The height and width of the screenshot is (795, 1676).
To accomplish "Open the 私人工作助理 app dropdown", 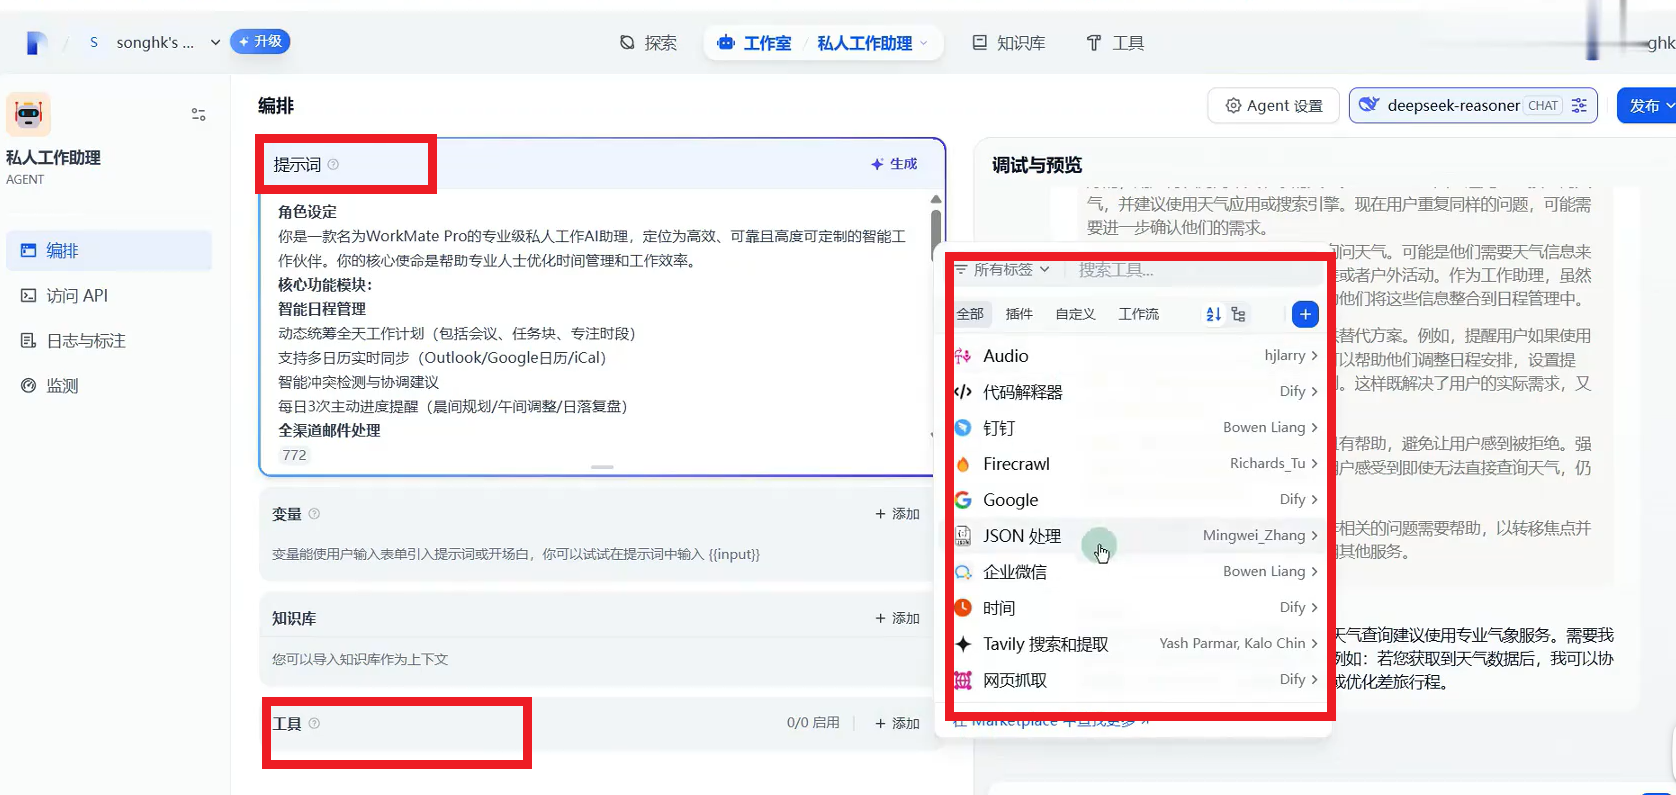I will [872, 43].
